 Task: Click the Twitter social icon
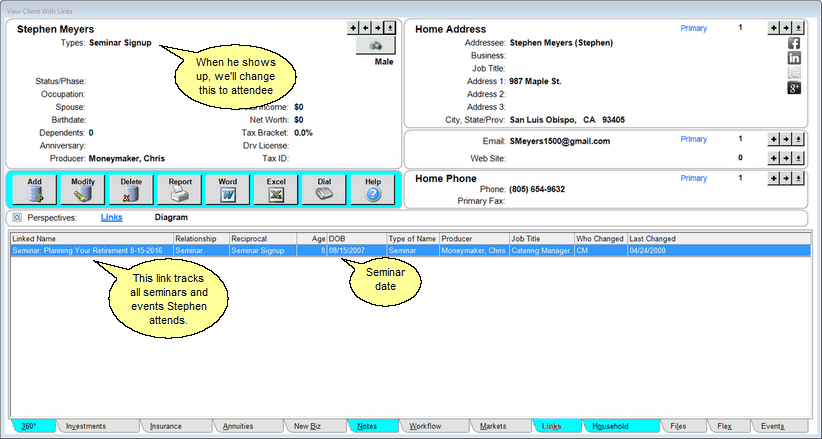794,73
